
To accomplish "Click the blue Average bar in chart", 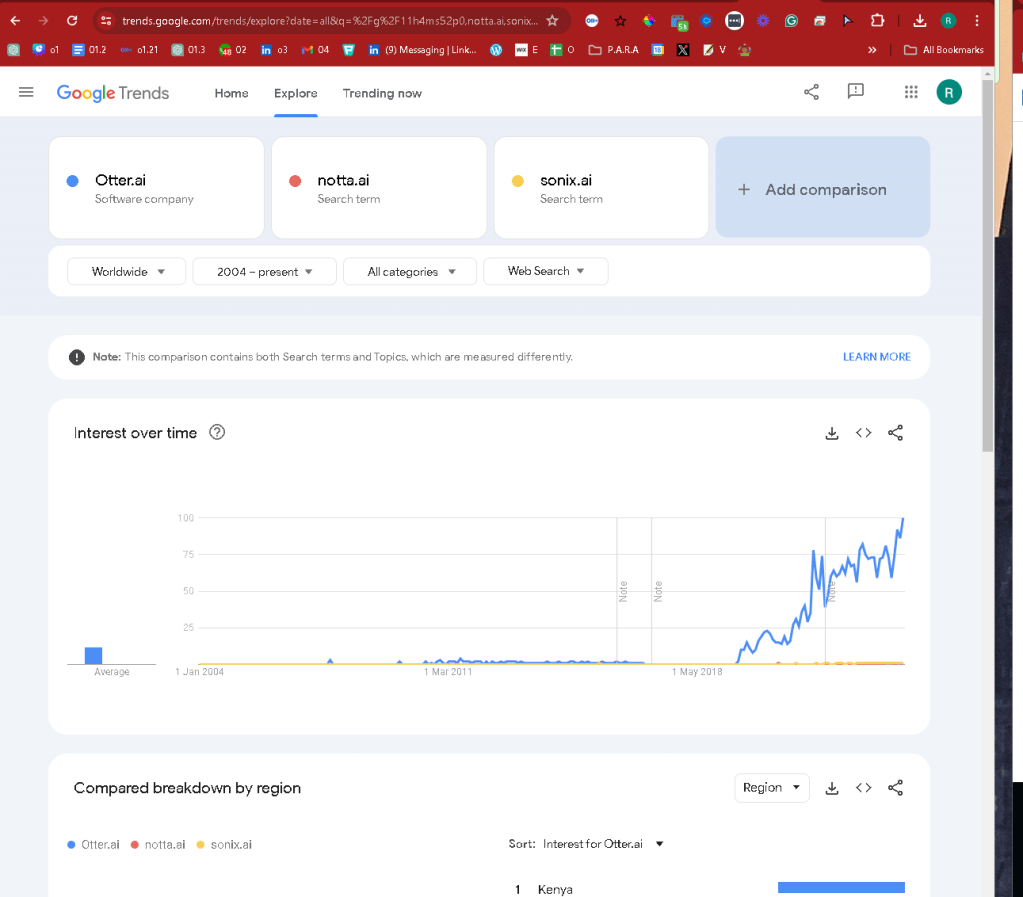I will click(93, 655).
